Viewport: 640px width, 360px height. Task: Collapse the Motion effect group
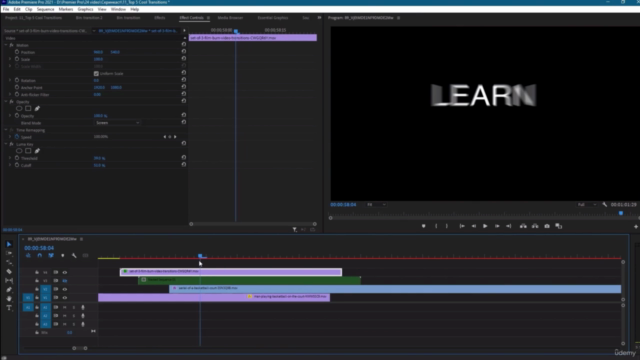tap(6, 45)
